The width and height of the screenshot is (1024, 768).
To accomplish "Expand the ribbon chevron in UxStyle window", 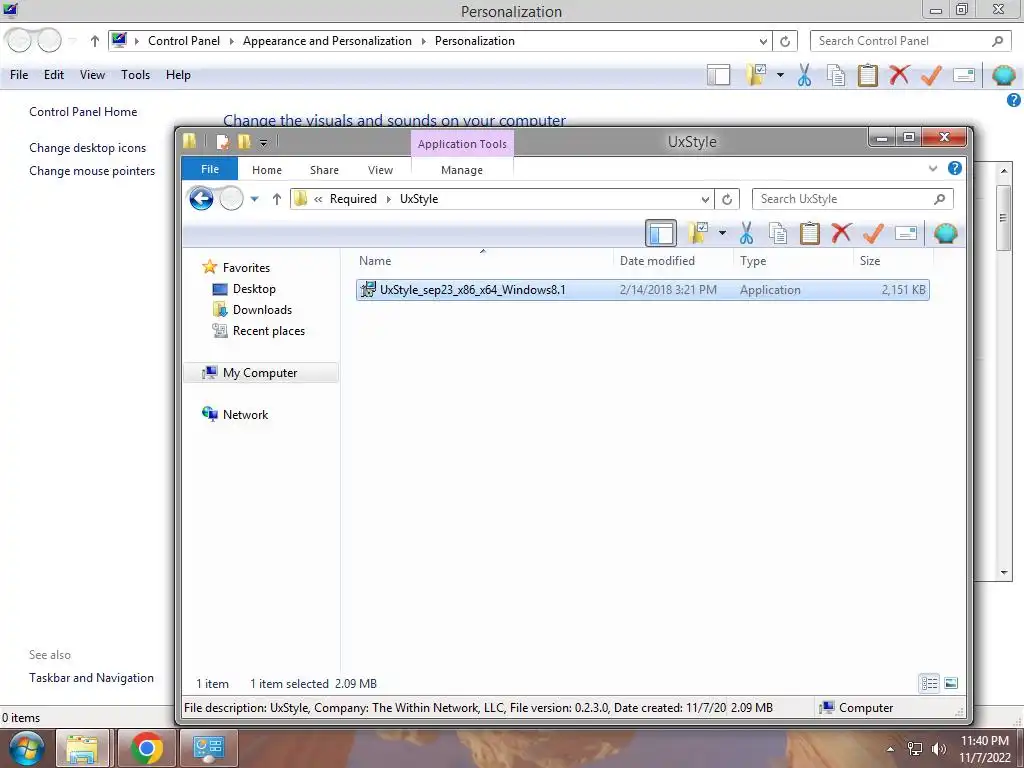I will click(933, 168).
